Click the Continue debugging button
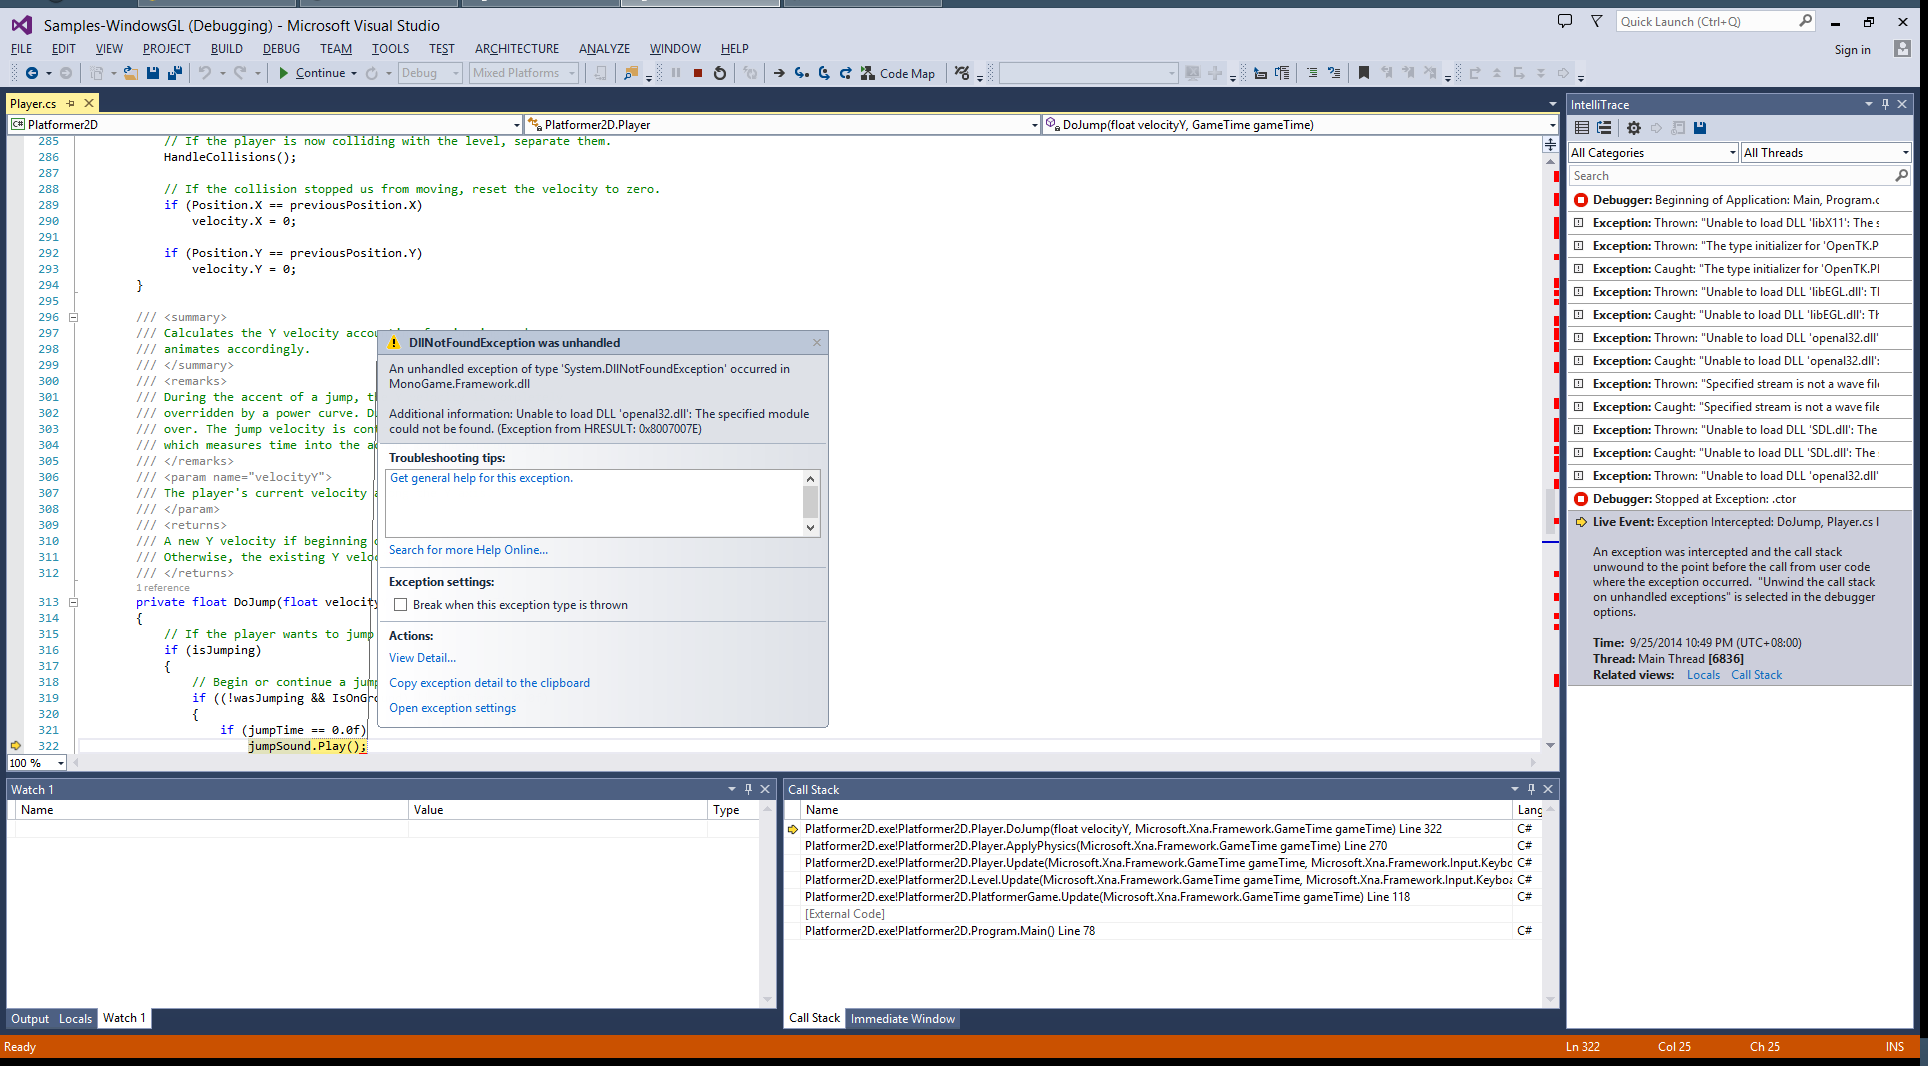 (x=312, y=73)
